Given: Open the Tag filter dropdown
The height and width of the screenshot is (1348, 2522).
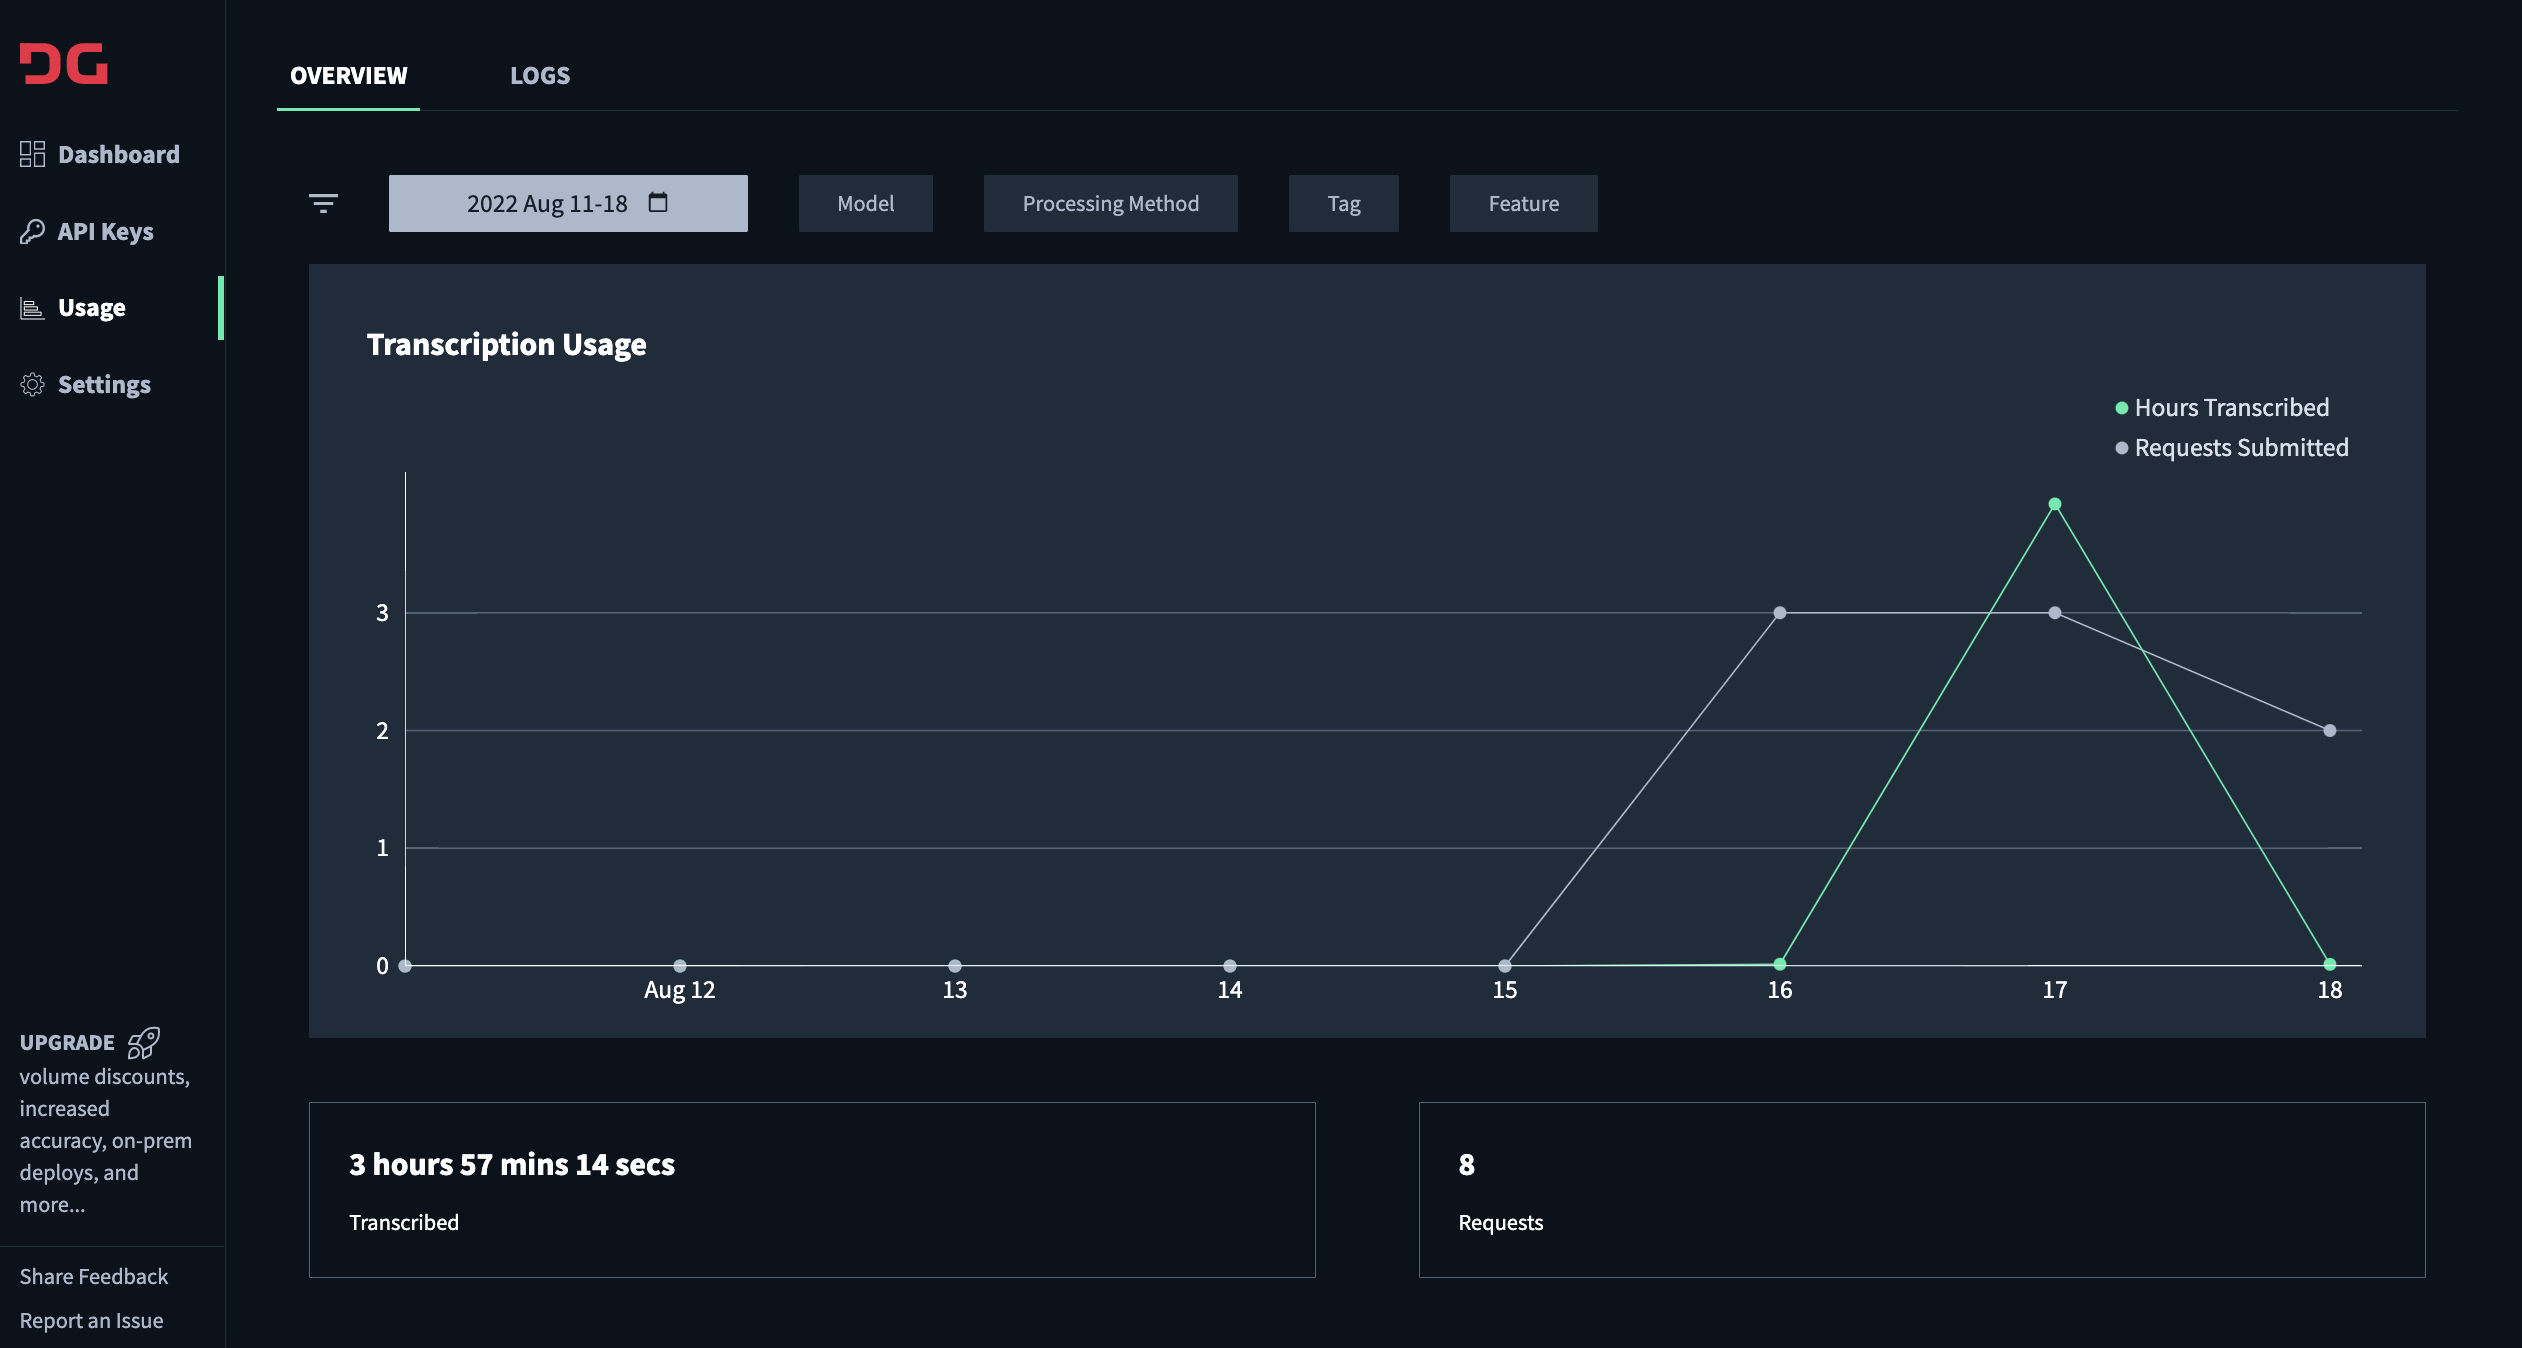Looking at the screenshot, I should 1343,203.
